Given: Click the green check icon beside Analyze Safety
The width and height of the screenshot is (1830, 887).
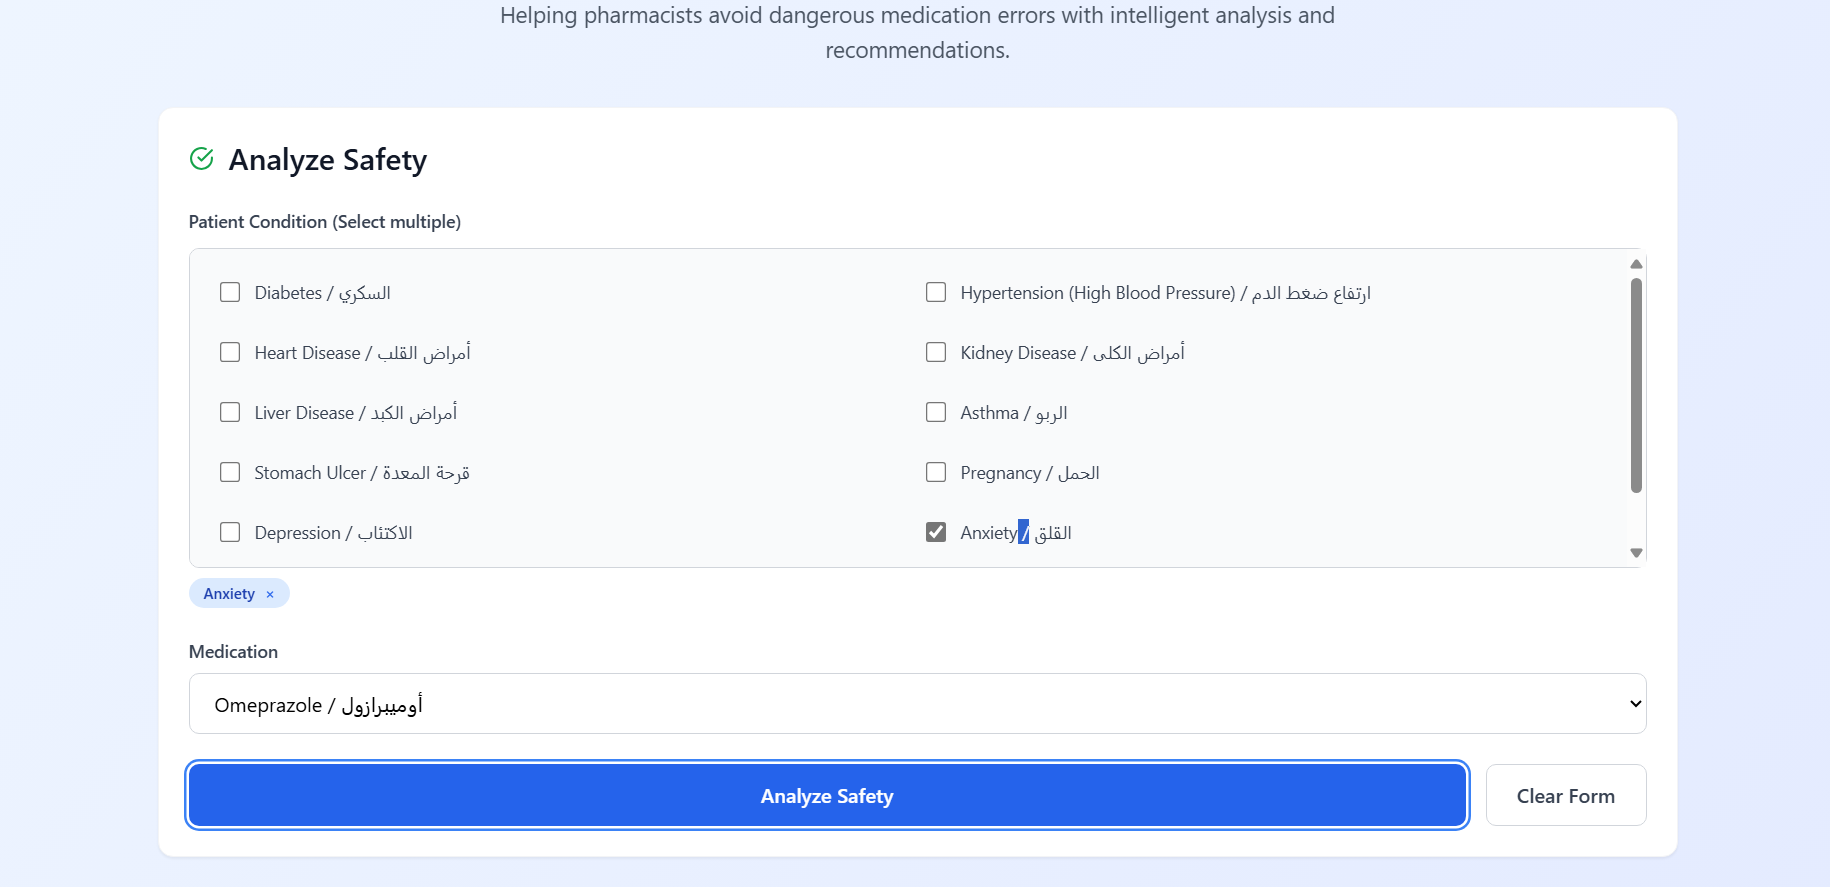Looking at the screenshot, I should coord(202,159).
